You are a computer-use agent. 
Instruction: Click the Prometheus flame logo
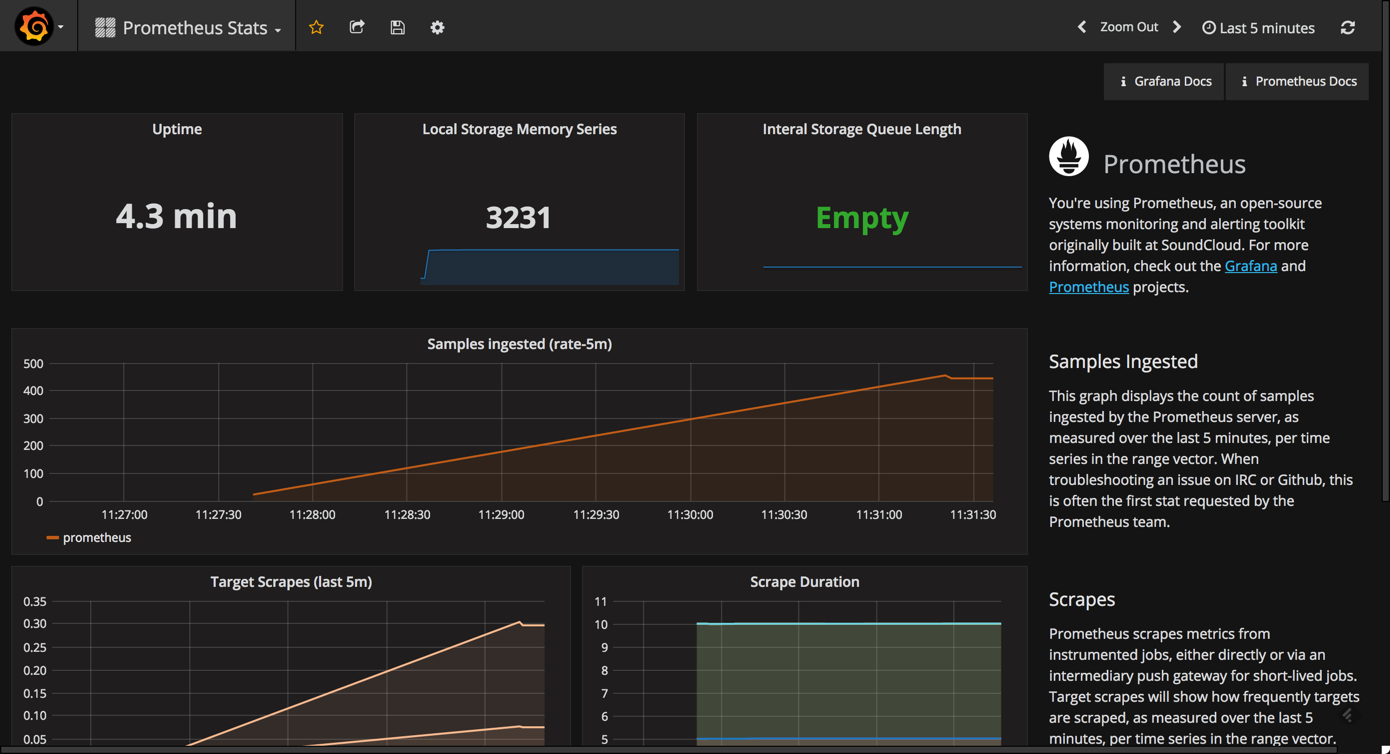[x=1068, y=156]
